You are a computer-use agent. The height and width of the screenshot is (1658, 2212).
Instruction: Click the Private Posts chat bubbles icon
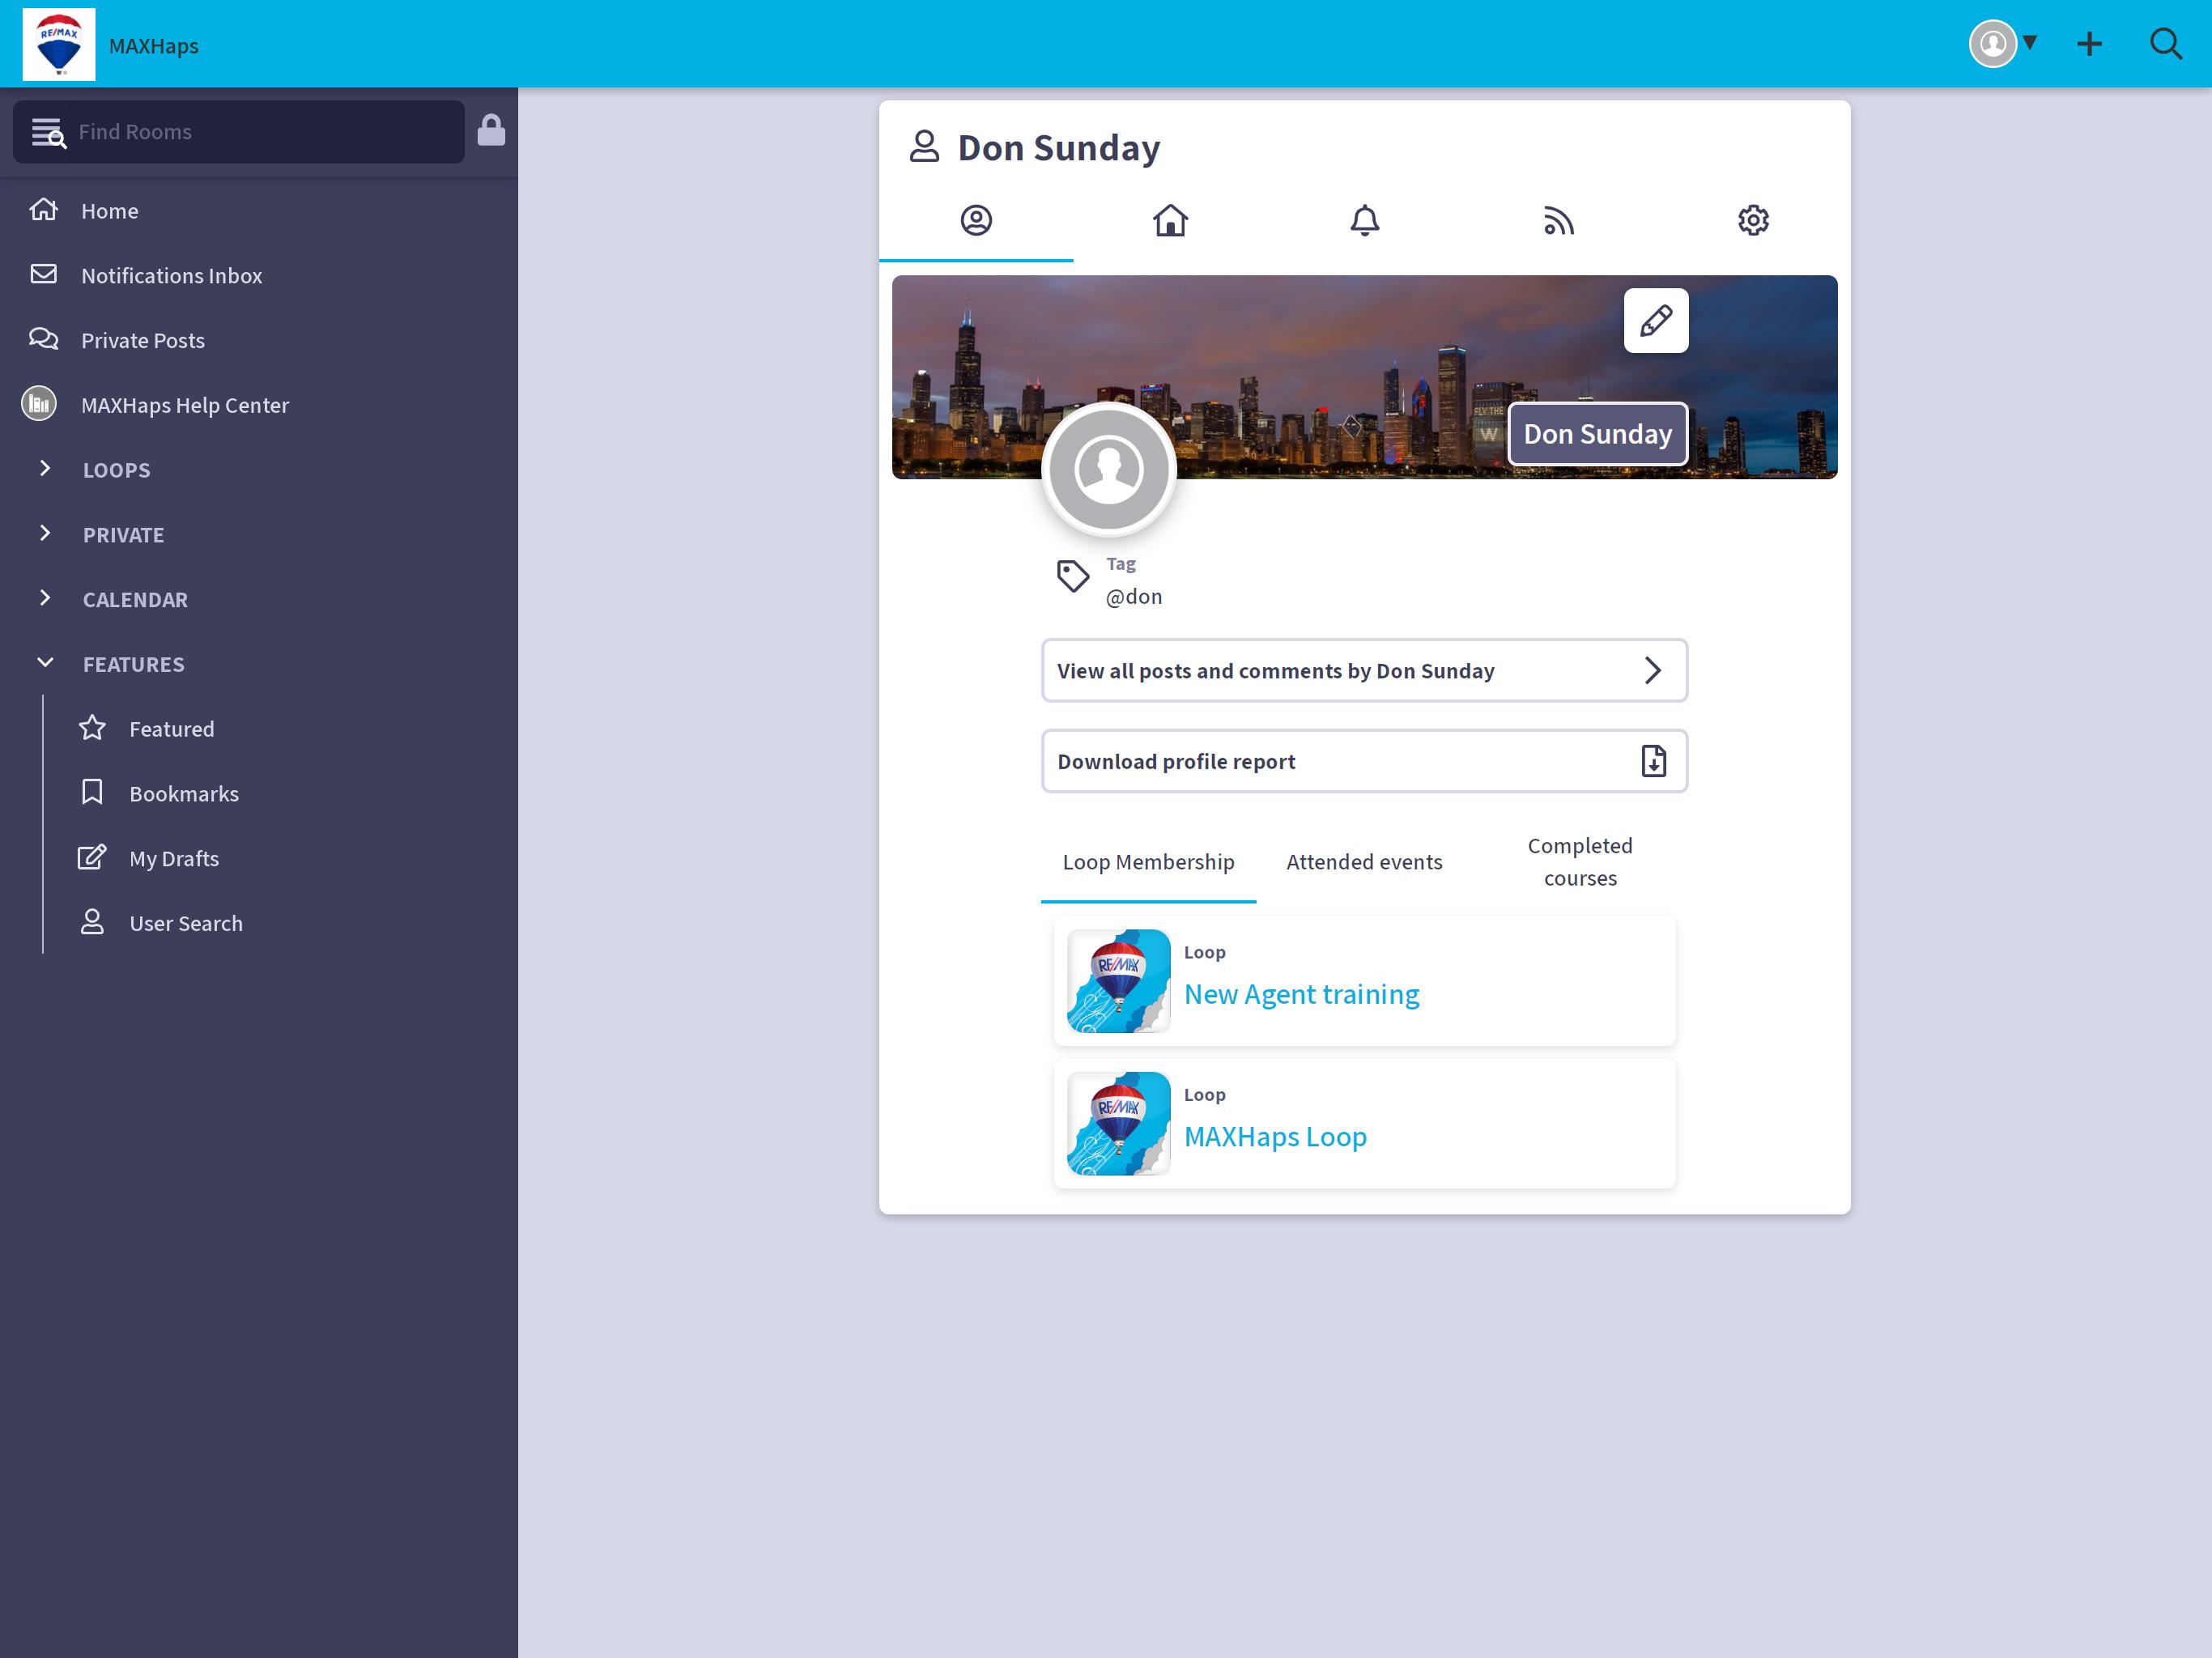(43, 339)
